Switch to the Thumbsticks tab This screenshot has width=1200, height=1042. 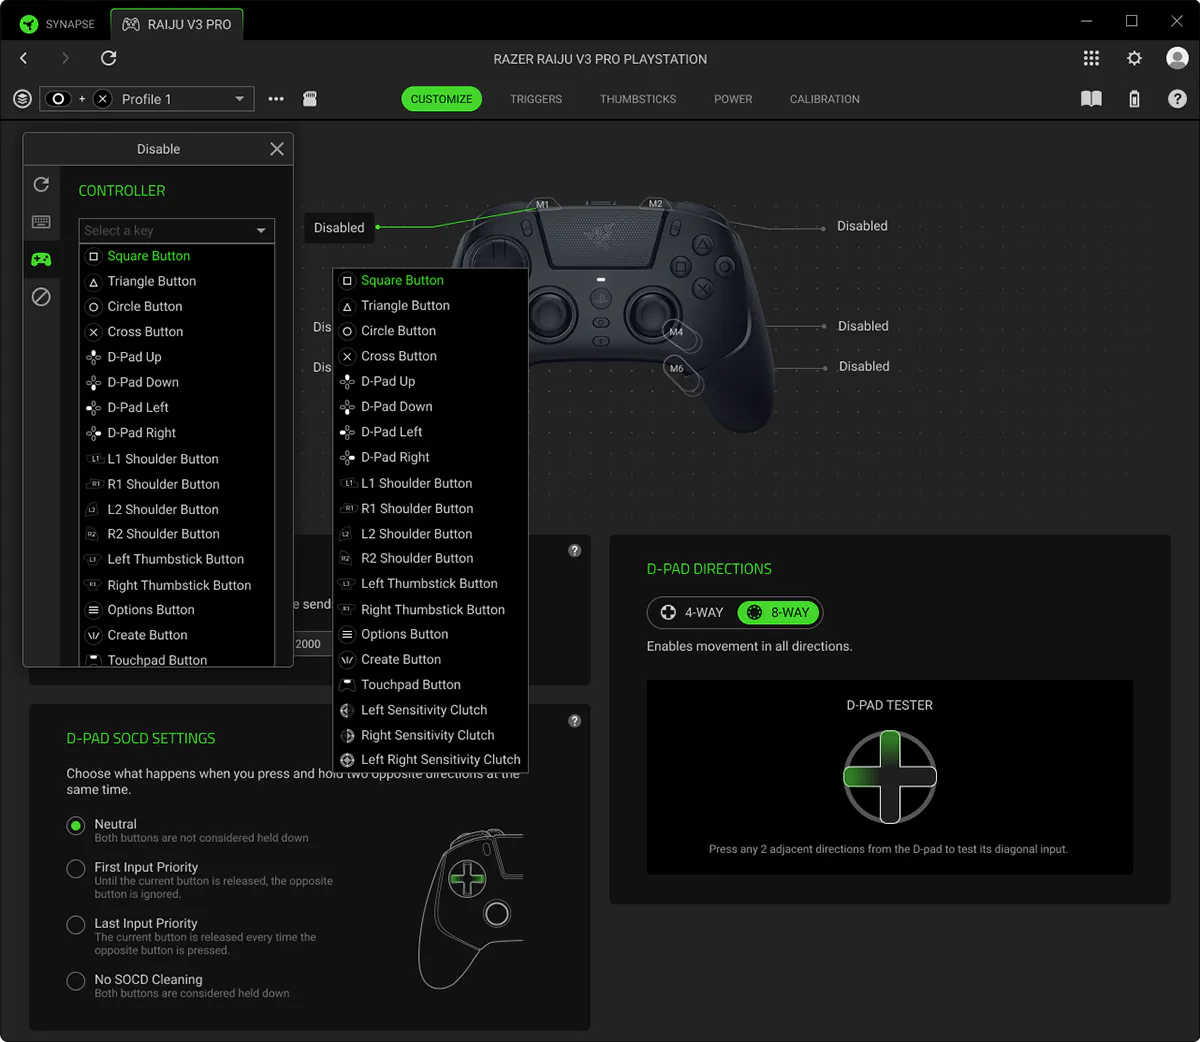(x=638, y=99)
